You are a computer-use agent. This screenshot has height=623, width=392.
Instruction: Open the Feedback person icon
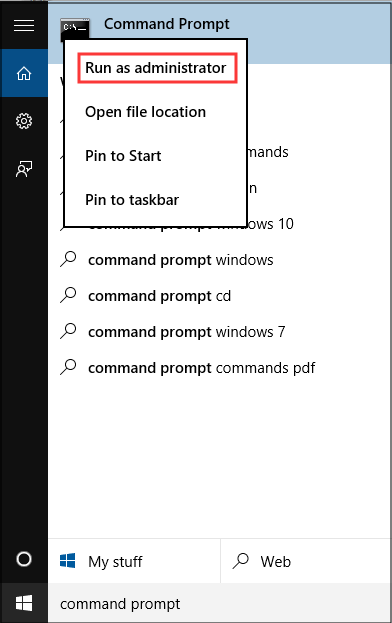[24, 169]
